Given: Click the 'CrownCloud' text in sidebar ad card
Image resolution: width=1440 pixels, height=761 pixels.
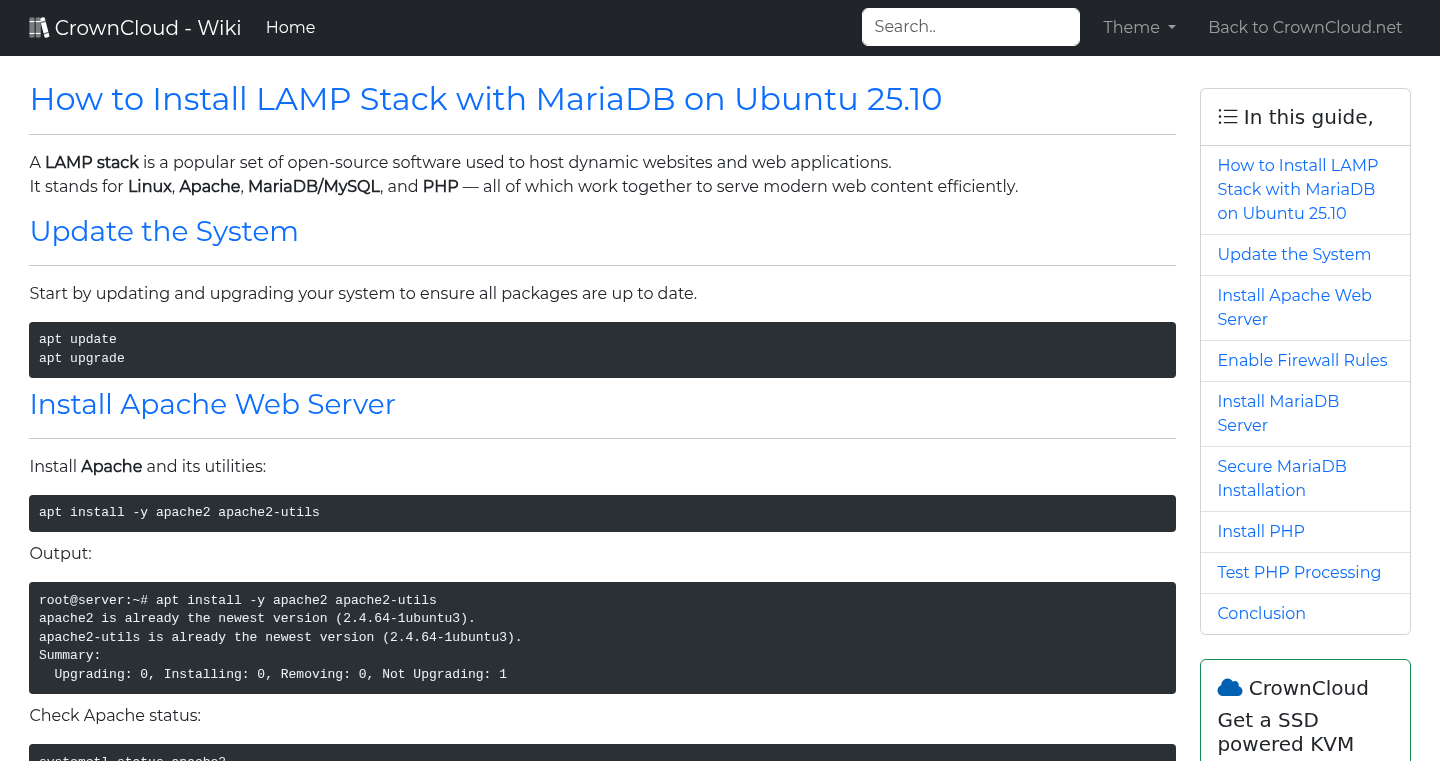Looking at the screenshot, I should coord(1307,688).
